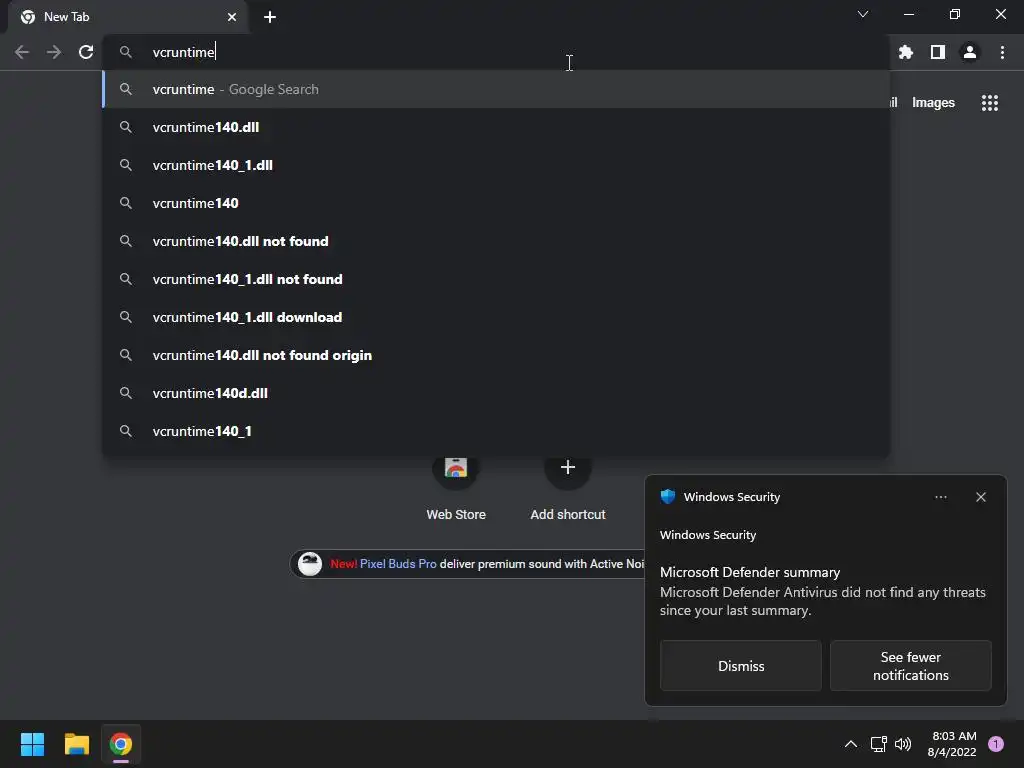Open the Images link

[933, 103]
